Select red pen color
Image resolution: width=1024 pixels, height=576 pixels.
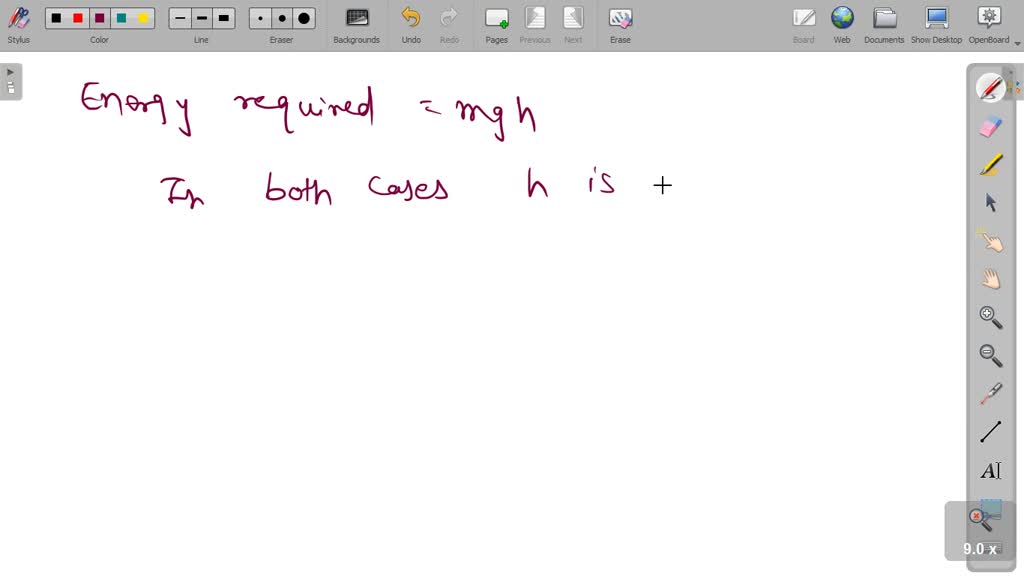tap(78, 18)
